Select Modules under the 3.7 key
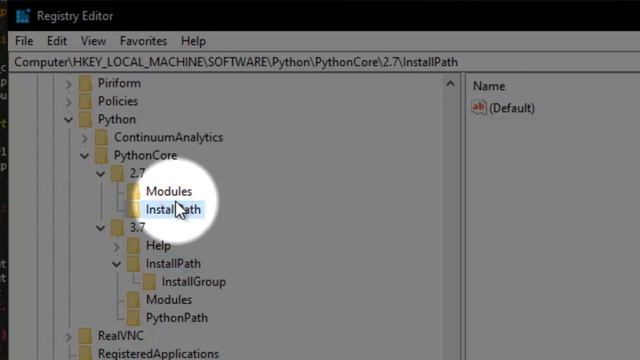The width and height of the screenshot is (640, 360). click(x=169, y=300)
